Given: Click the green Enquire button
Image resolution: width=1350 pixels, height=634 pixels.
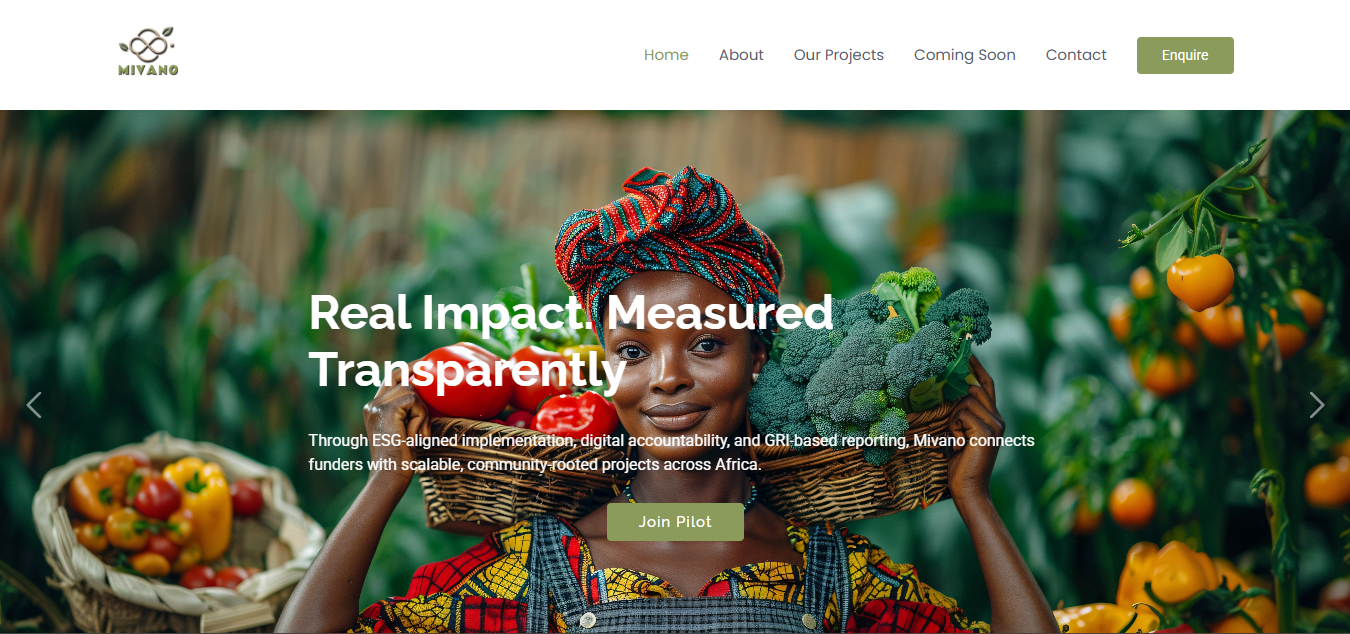Looking at the screenshot, I should (x=1185, y=55).
